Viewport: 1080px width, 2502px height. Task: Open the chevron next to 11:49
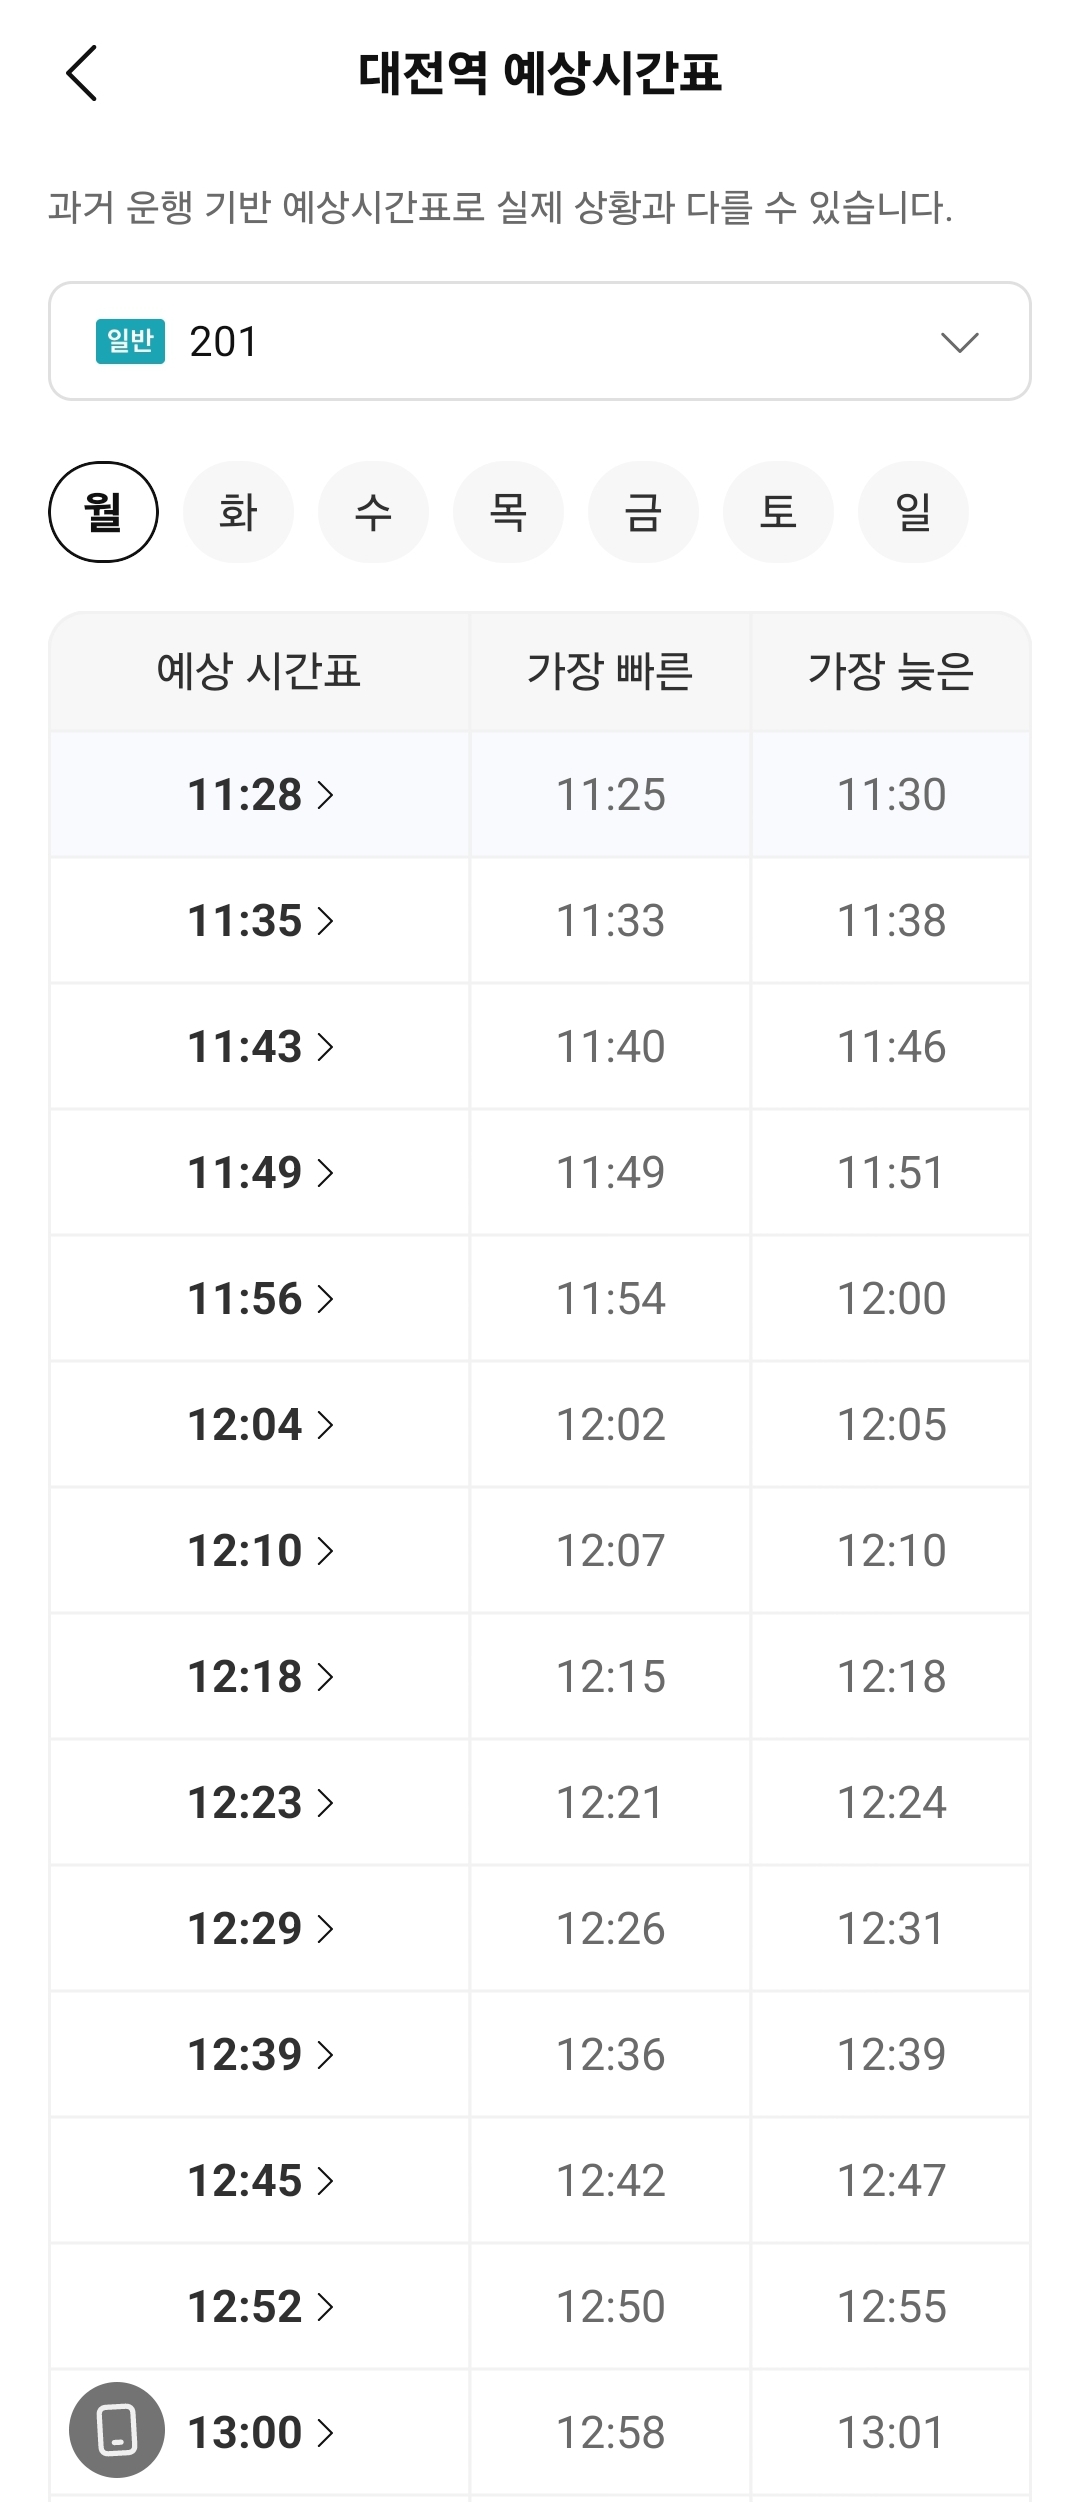[325, 1173]
